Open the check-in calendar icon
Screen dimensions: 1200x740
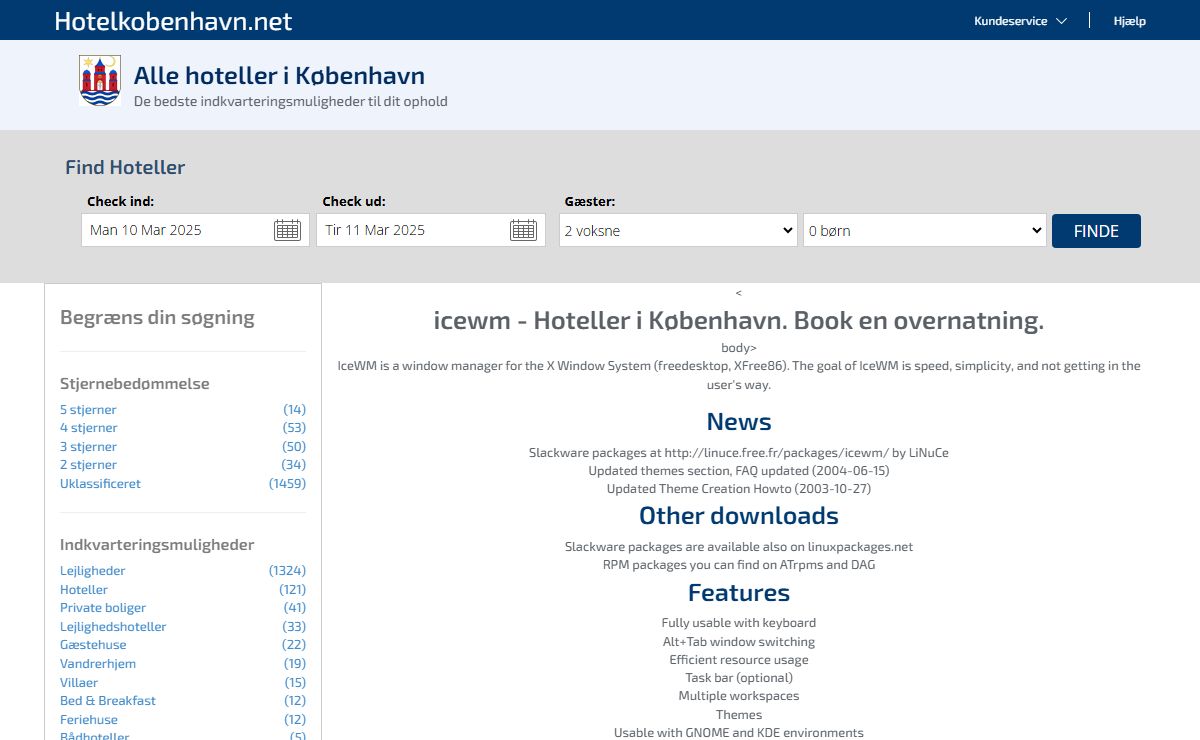click(x=287, y=230)
